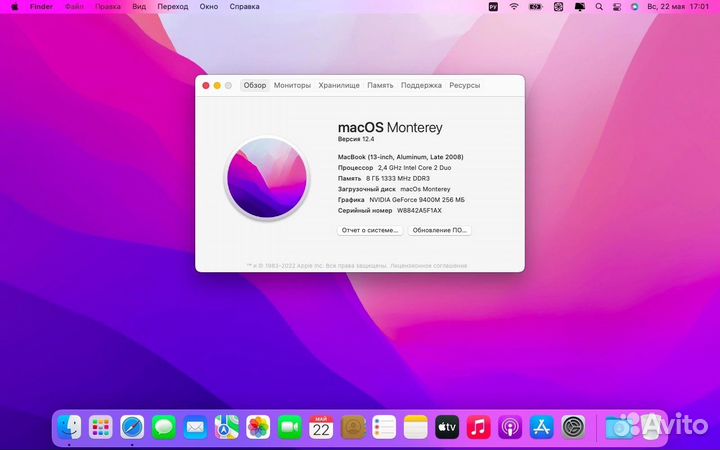Open the Справка menu
Image resolution: width=720 pixels, height=450 pixels.
pyautogui.click(x=244, y=6)
